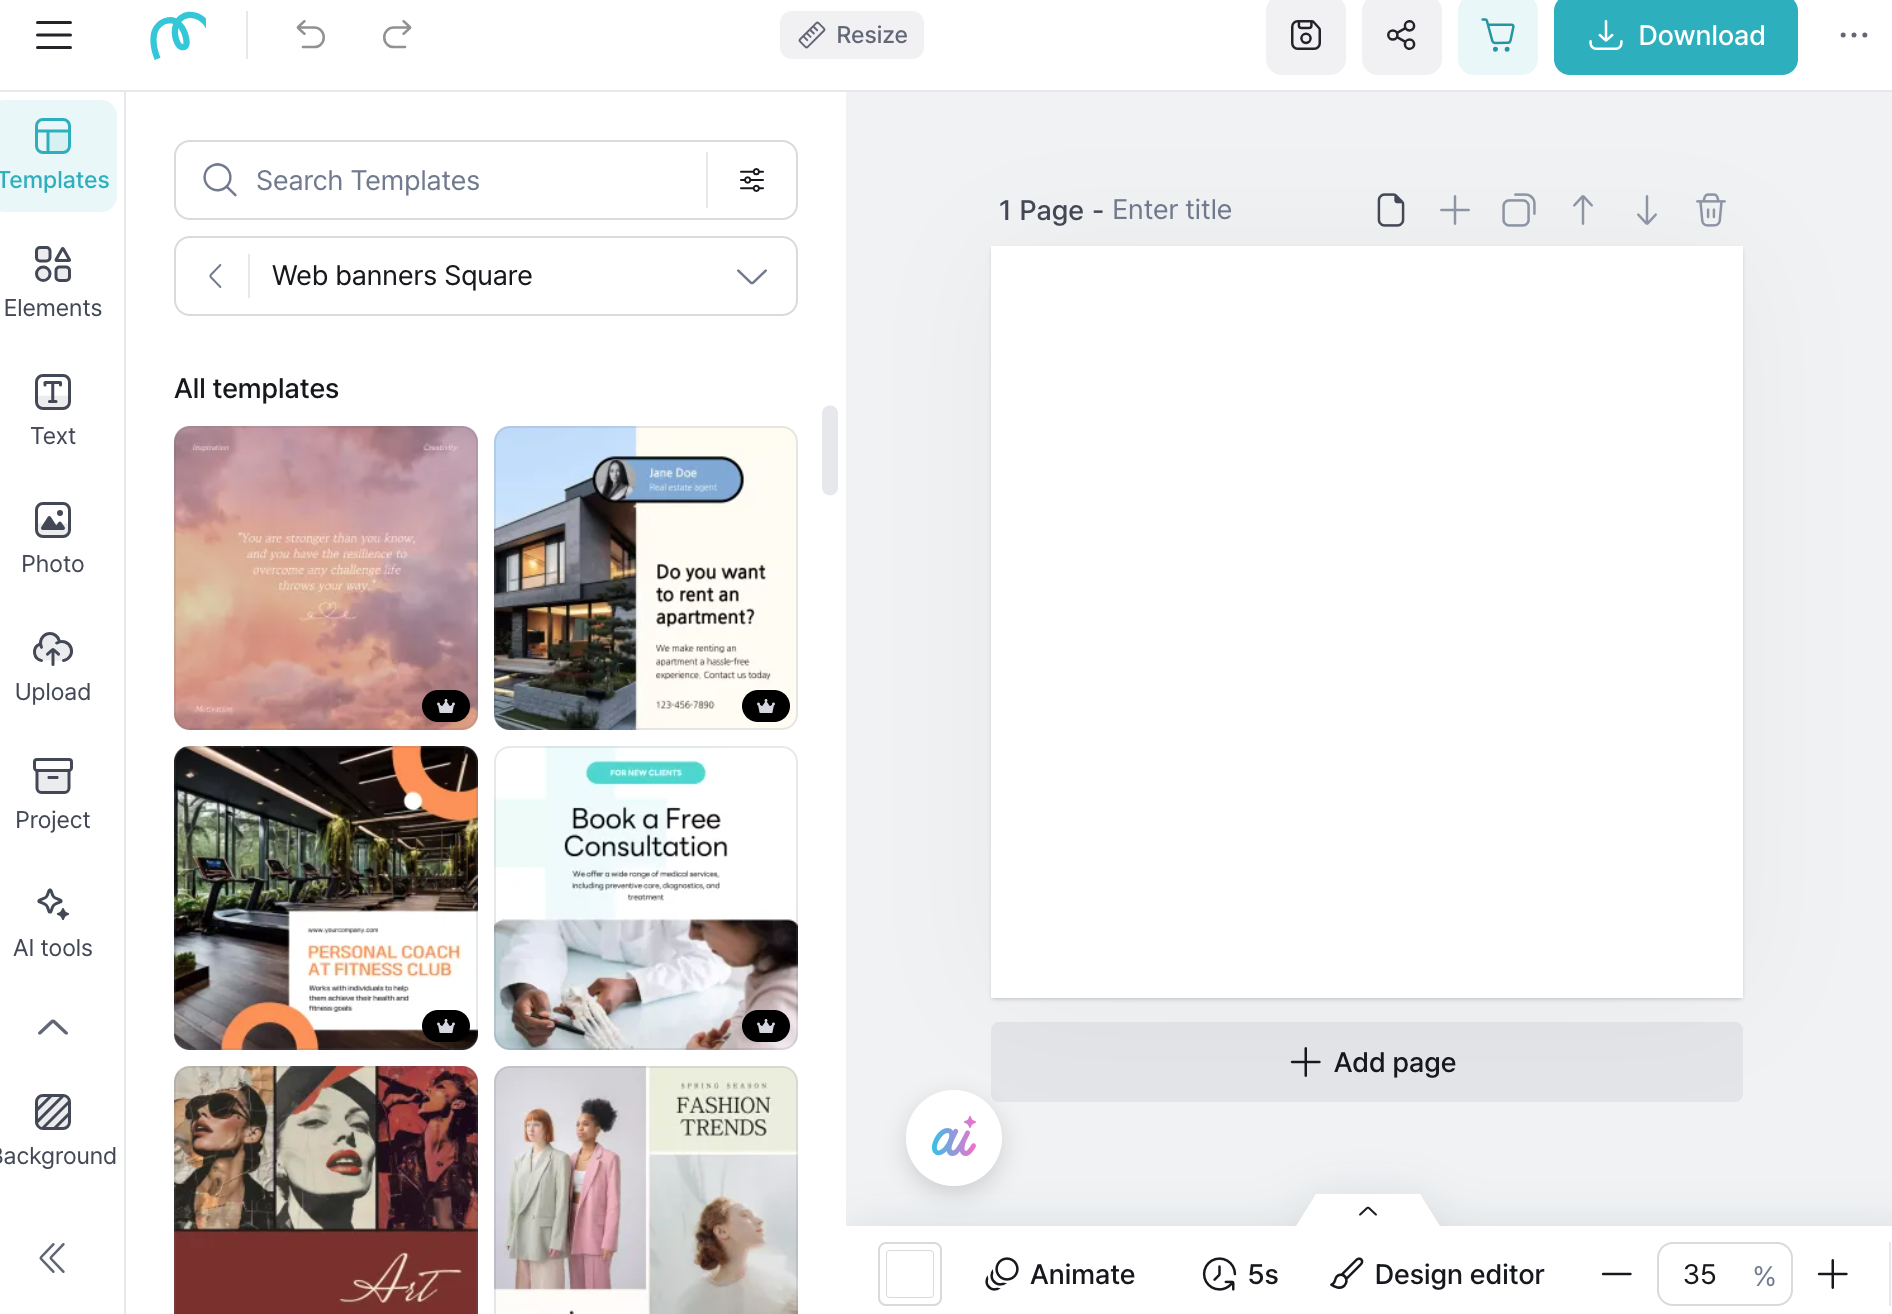Select the apartment rental template
Viewport: 1892px width, 1314px height.
point(646,578)
